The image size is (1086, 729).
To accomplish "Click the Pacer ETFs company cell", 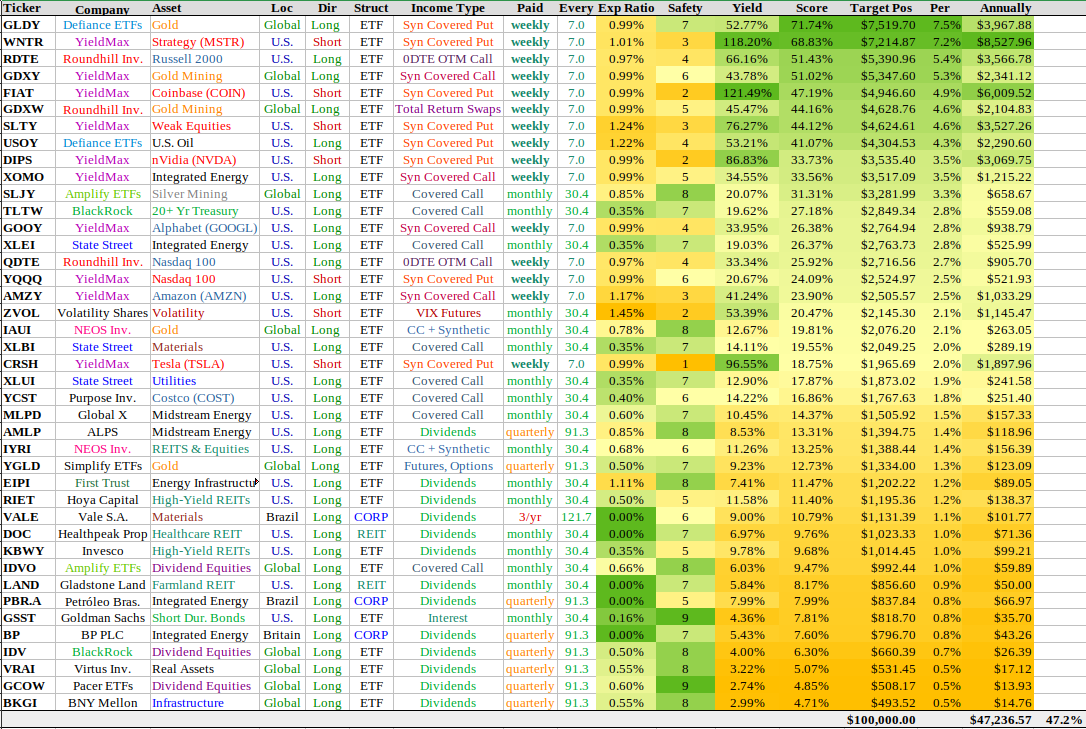I will click(x=103, y=686).
